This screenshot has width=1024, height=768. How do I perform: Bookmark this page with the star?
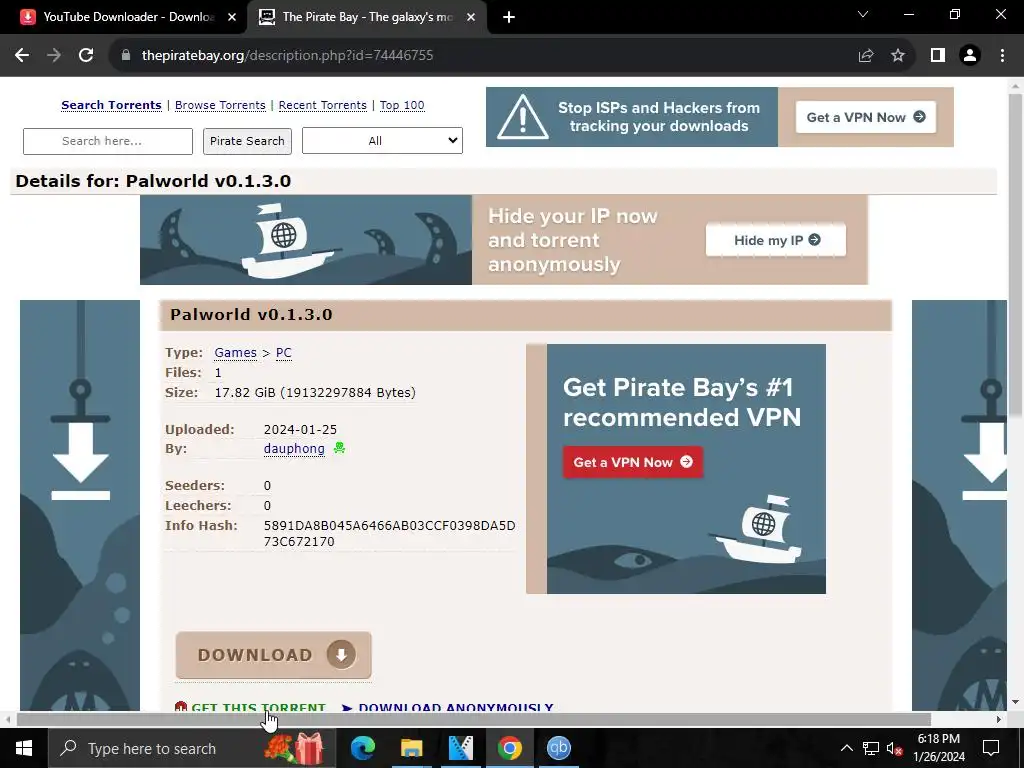pyautogui.click(x=898, y=56)
